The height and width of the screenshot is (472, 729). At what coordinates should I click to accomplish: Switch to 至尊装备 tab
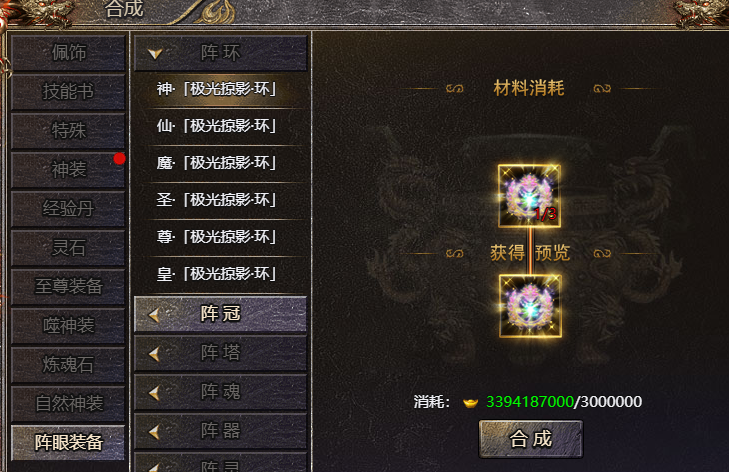[68, 286]
